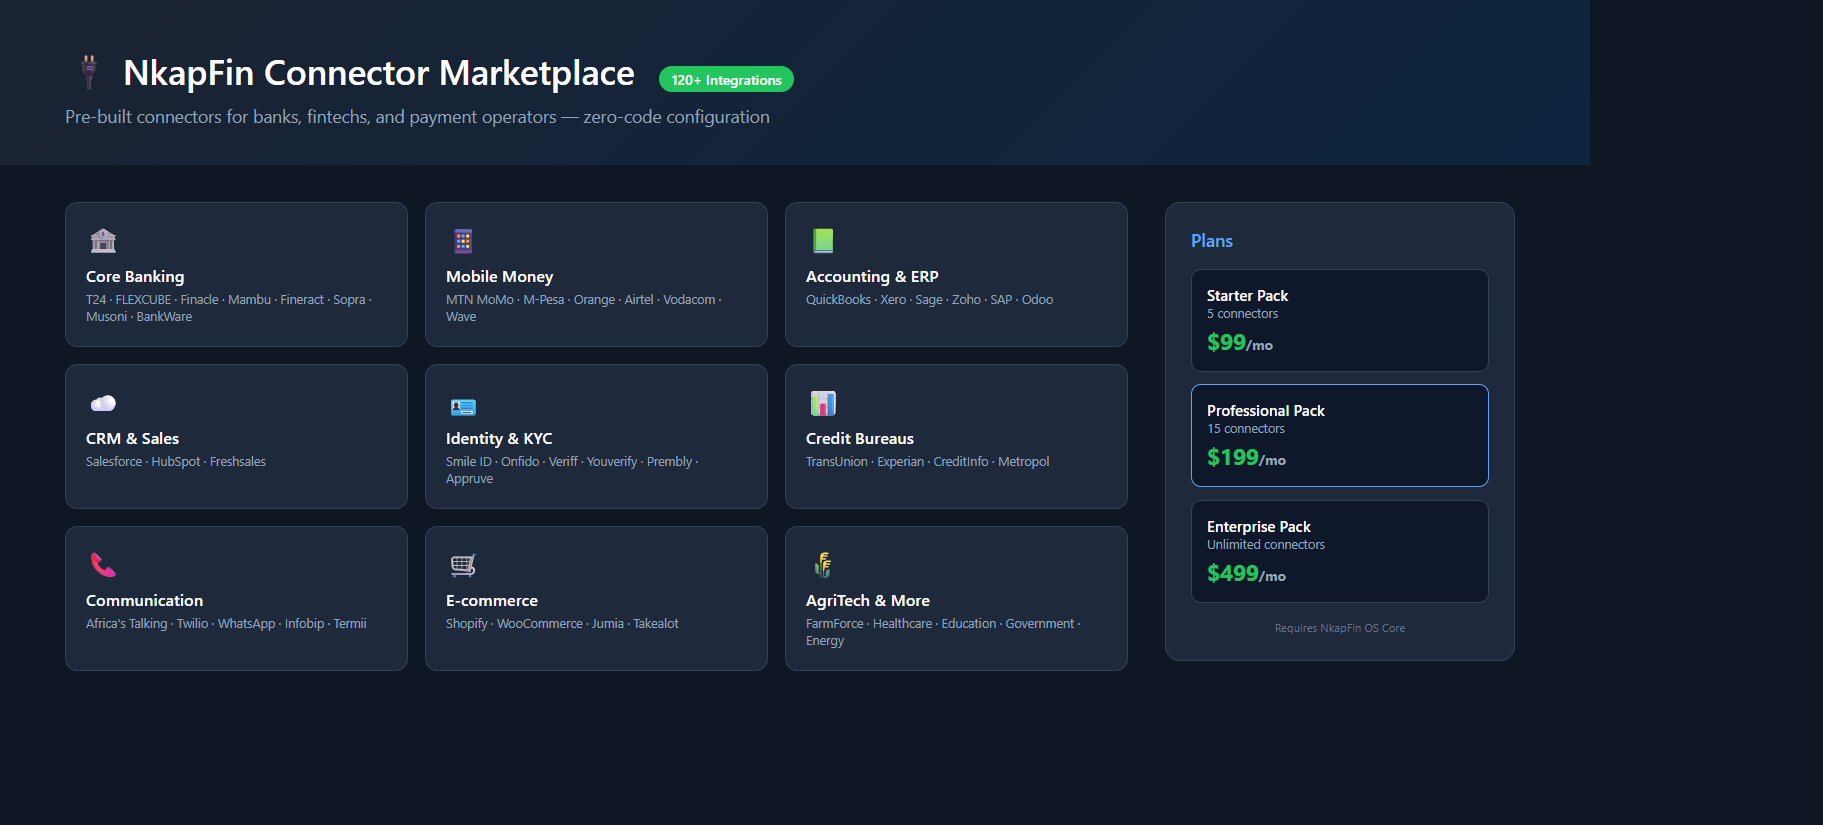Click the '5 connectors' label
The width and height of the screenshot is (1823, 825).
(x=1242, y=314)
